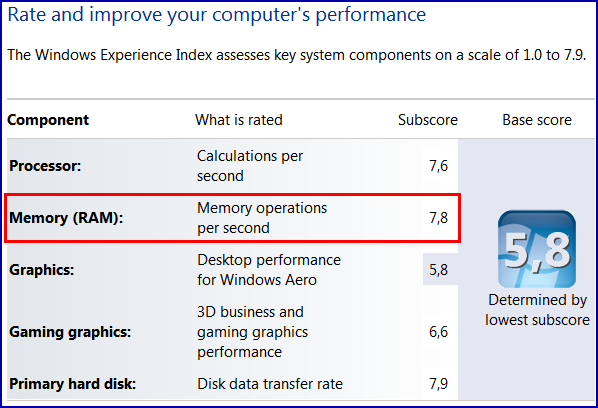Image resolution: width=598 pixels, height=408 pixels.
Task: Click 'Desktop performance for Windows Aero' text
Action: (x=269, y=270)
